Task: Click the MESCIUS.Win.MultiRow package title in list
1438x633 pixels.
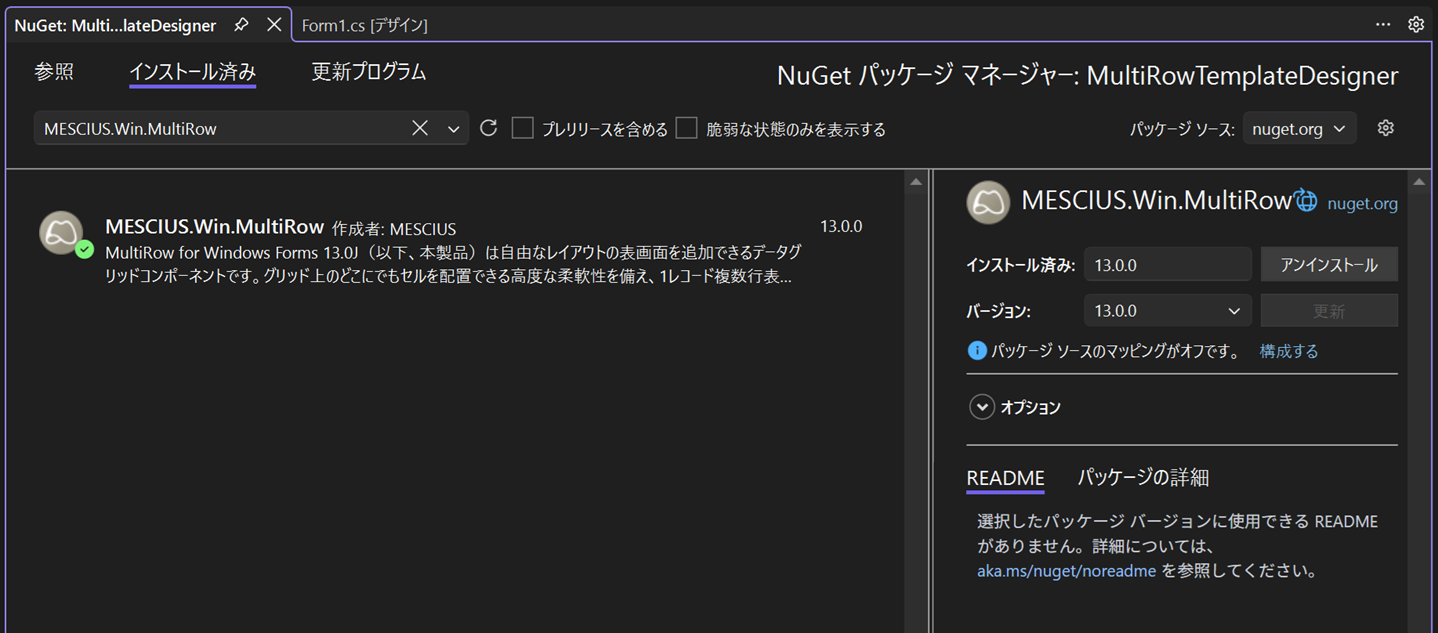Action: (215, 227)
